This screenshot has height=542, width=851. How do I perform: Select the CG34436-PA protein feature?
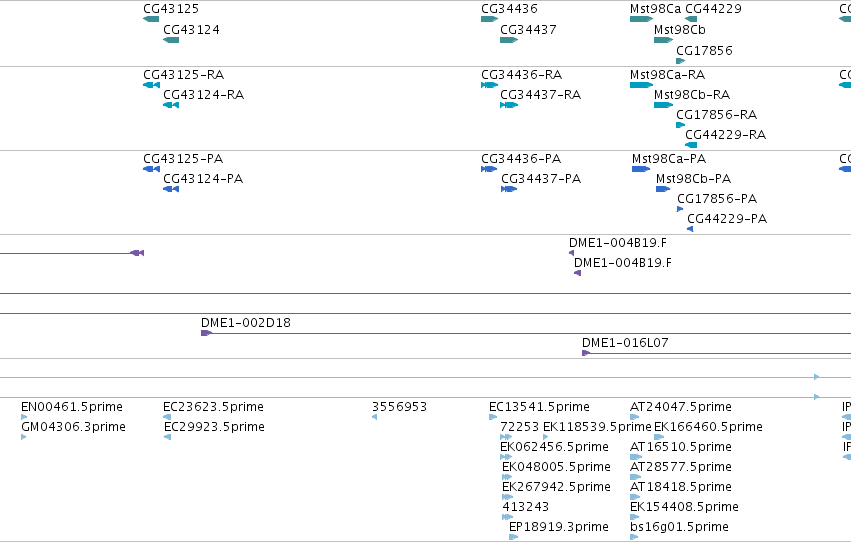tap(489, 169)
